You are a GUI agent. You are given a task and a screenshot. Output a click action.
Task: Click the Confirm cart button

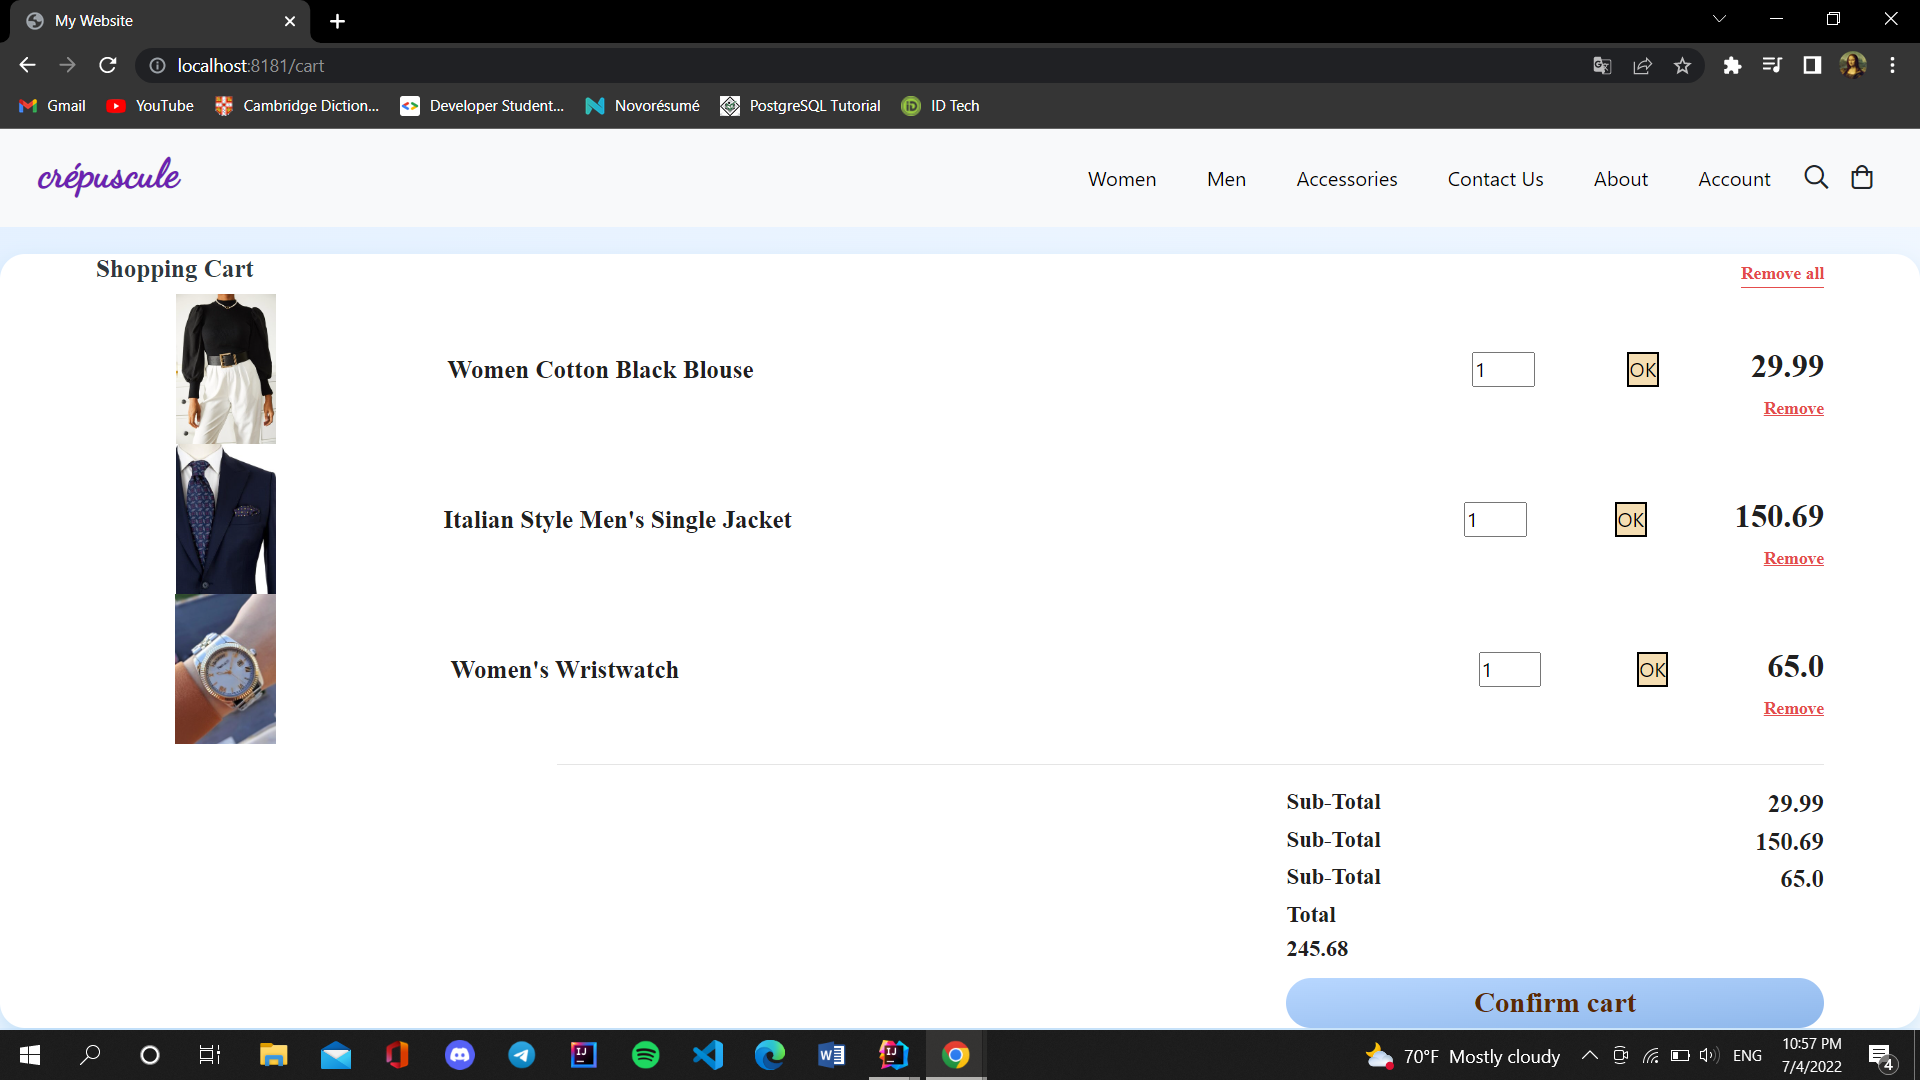[x=1555, y=1003]
